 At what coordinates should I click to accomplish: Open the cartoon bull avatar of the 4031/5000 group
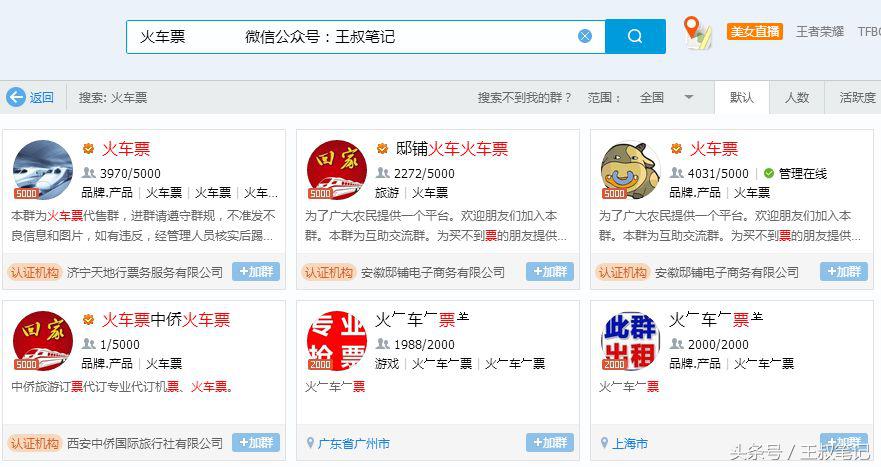coord(630,170)
